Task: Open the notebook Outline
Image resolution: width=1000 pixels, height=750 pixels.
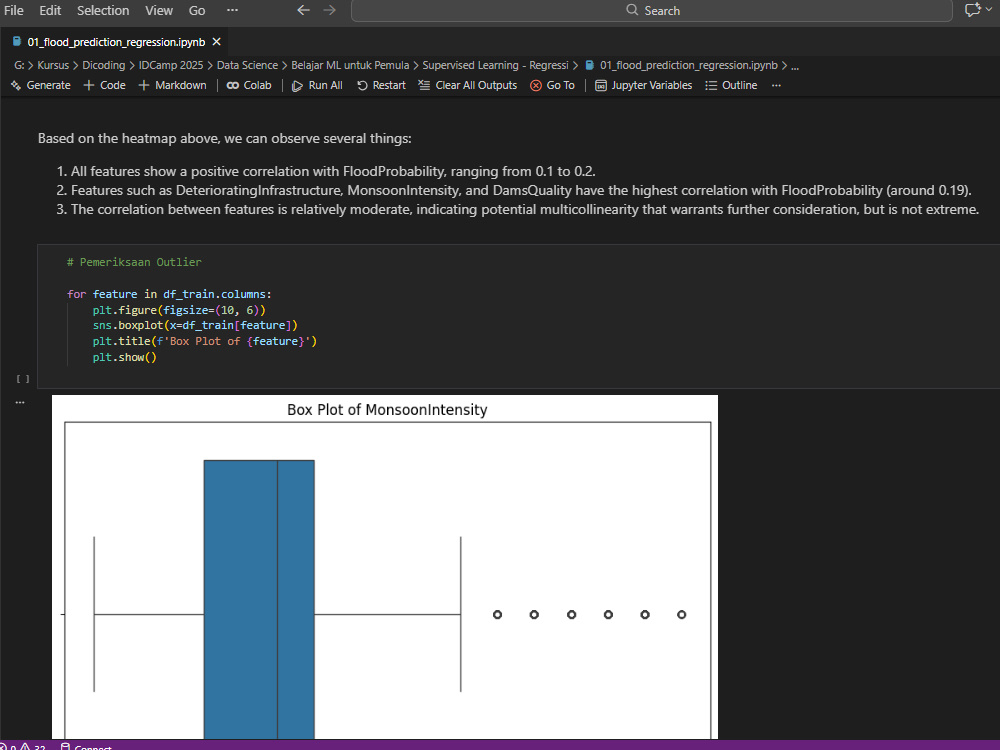Action: pos(732,85)
